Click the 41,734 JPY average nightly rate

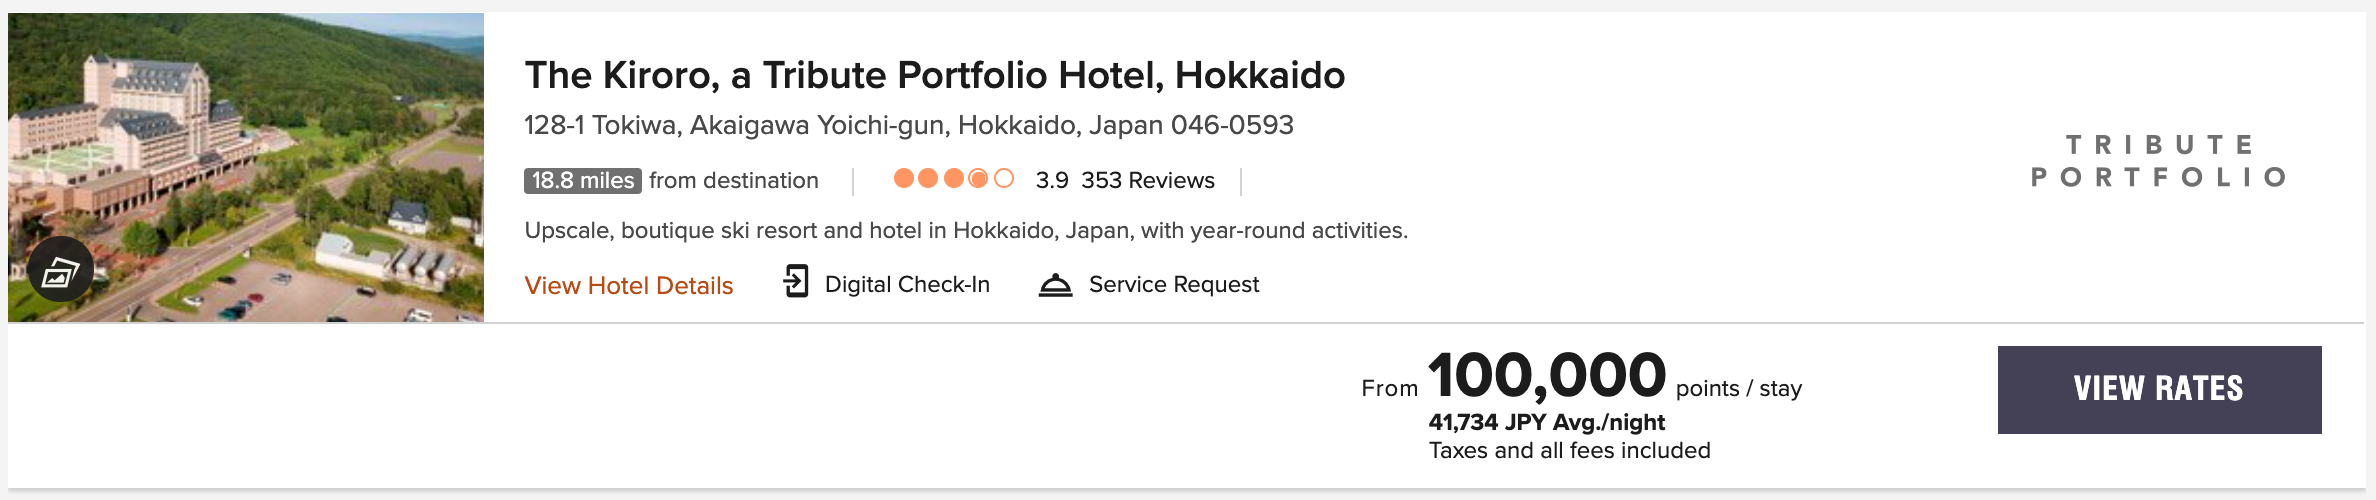click(1547, 422)
